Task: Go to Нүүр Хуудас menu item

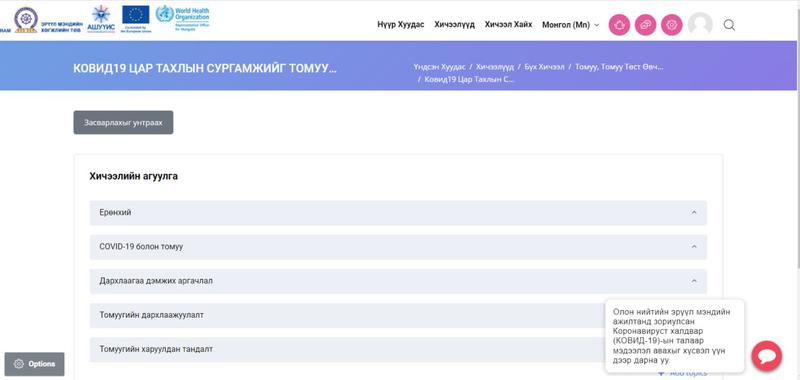Action: click(x=401, y=24)
